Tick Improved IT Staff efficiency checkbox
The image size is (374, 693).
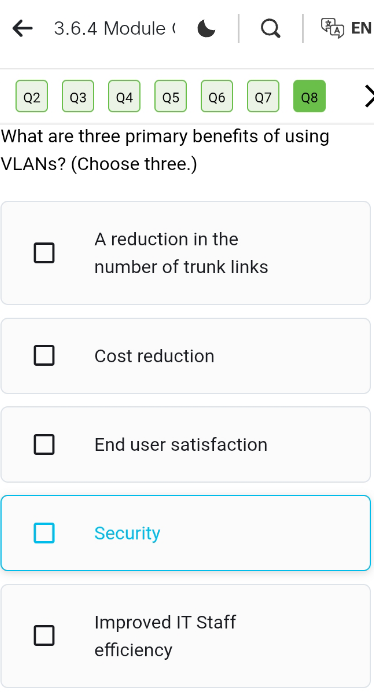[44, 636]
